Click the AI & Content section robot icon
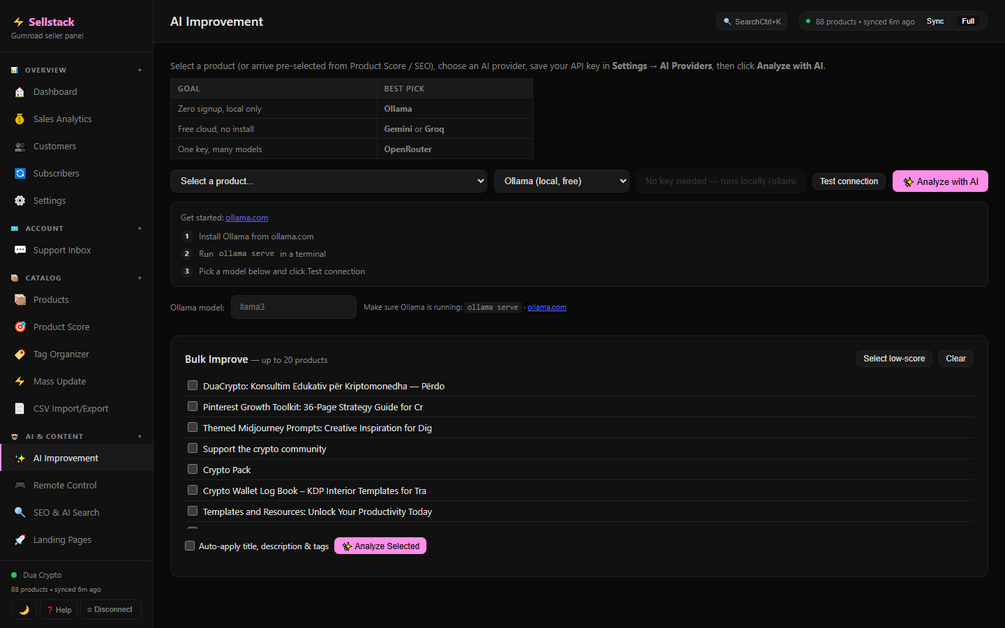Image resolution: width=1005 pixels, height=628 pixels. coord(14,436)
